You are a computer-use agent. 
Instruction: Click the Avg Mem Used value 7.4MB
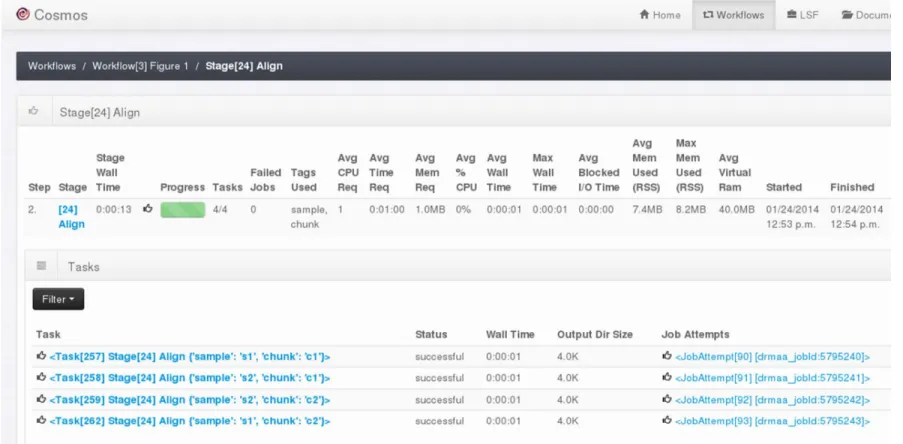pos(647,210)
